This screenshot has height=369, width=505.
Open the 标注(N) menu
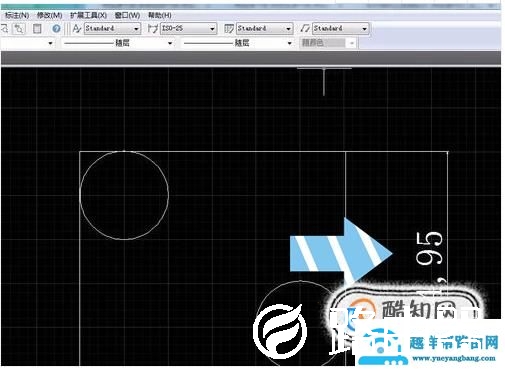pos(17,16)
